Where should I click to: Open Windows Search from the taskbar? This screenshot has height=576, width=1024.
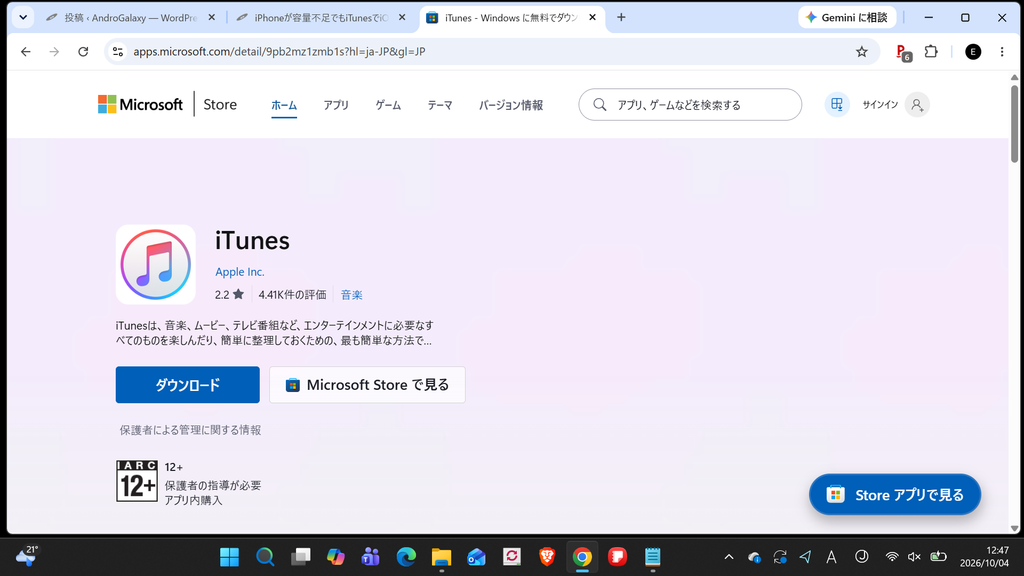coord(264,557)
